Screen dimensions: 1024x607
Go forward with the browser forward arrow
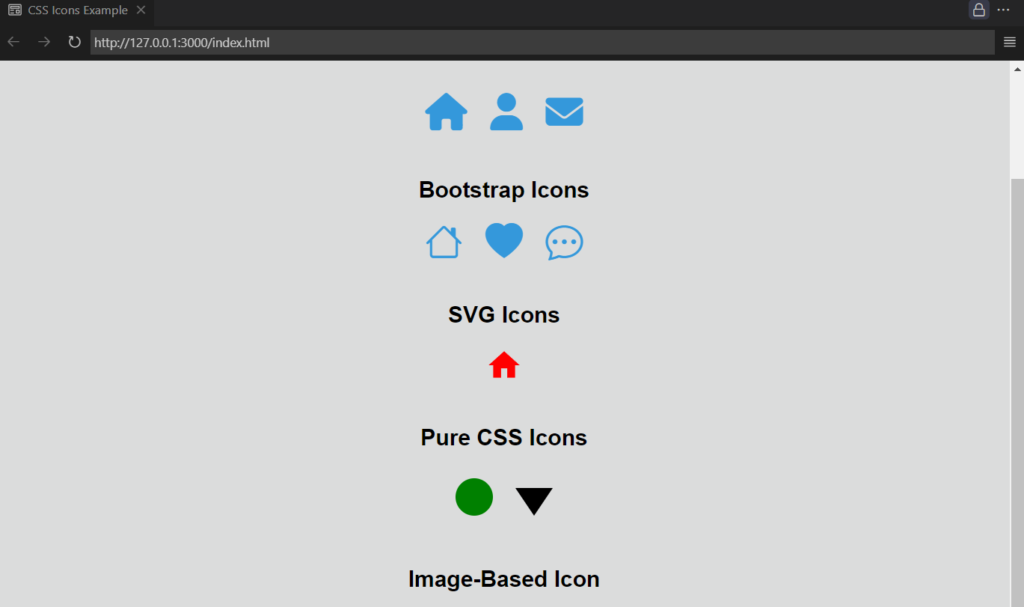44,42
